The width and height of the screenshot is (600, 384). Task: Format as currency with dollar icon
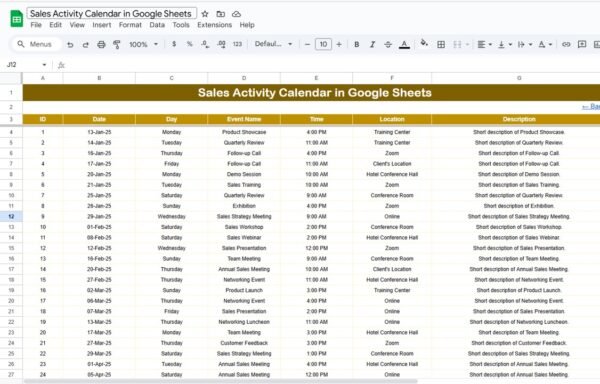pyautogui.click(x=174, y=44)
